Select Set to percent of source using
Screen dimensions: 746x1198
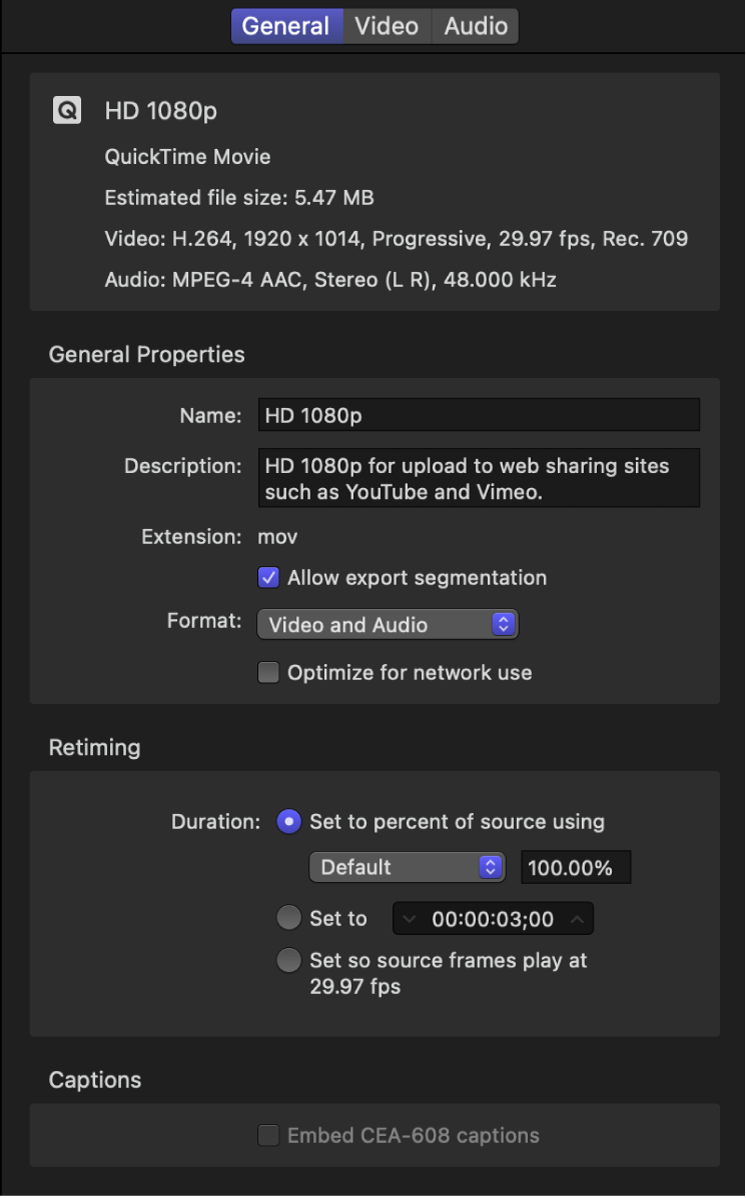288,821
